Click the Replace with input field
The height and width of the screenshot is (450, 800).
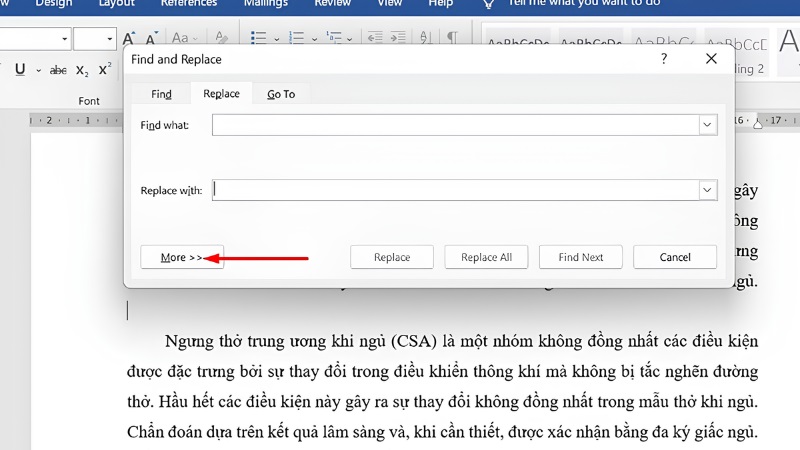456,190
